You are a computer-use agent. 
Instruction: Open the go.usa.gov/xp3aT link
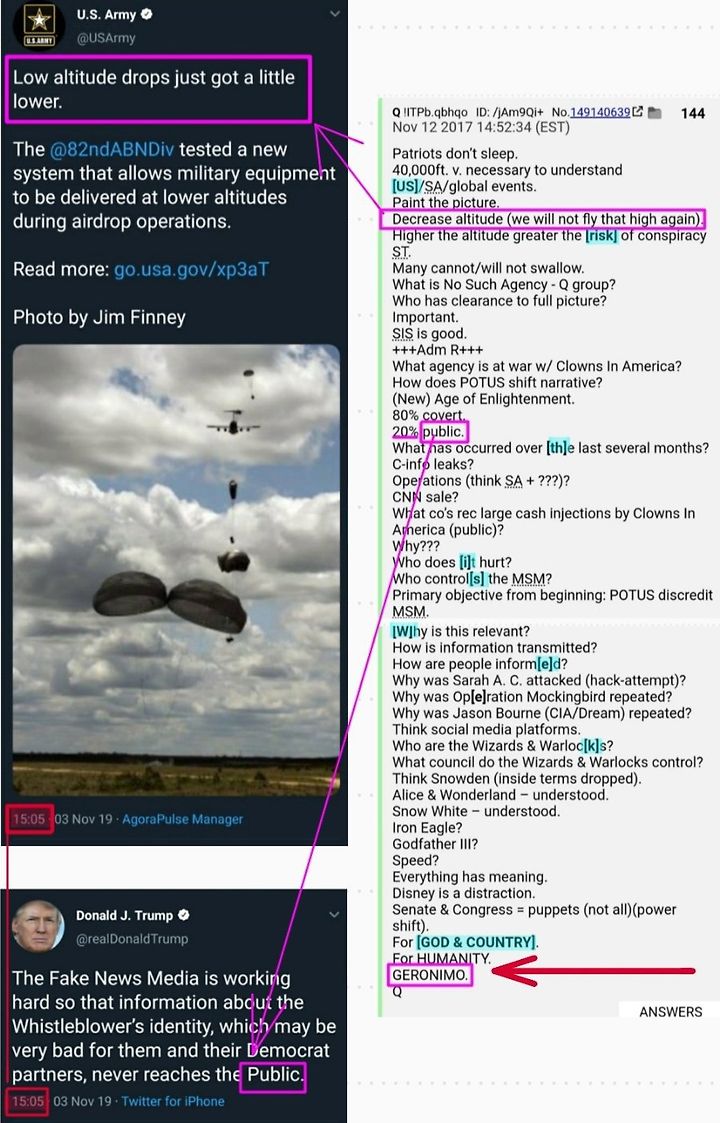click(191, 269)
